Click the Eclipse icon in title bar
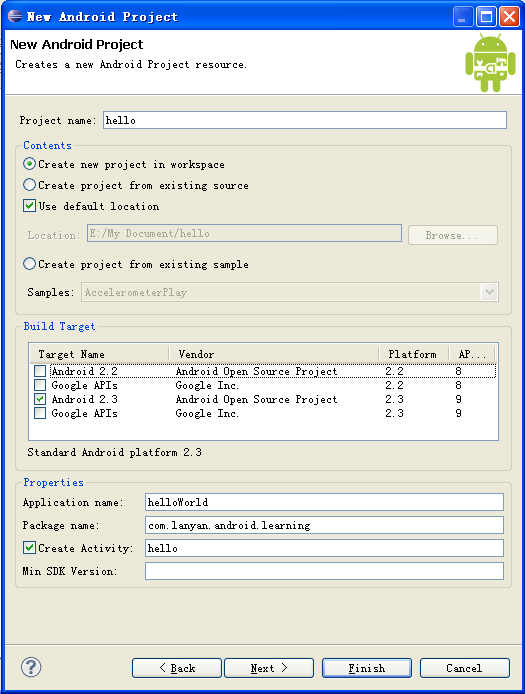Viewport: 525px width, 694px height. pos(15,16)
